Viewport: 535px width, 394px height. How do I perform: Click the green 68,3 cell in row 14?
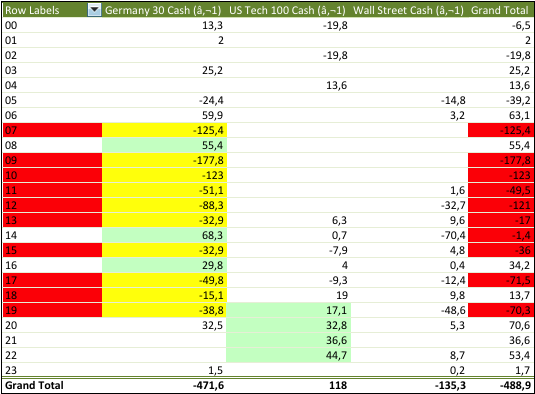164,235
